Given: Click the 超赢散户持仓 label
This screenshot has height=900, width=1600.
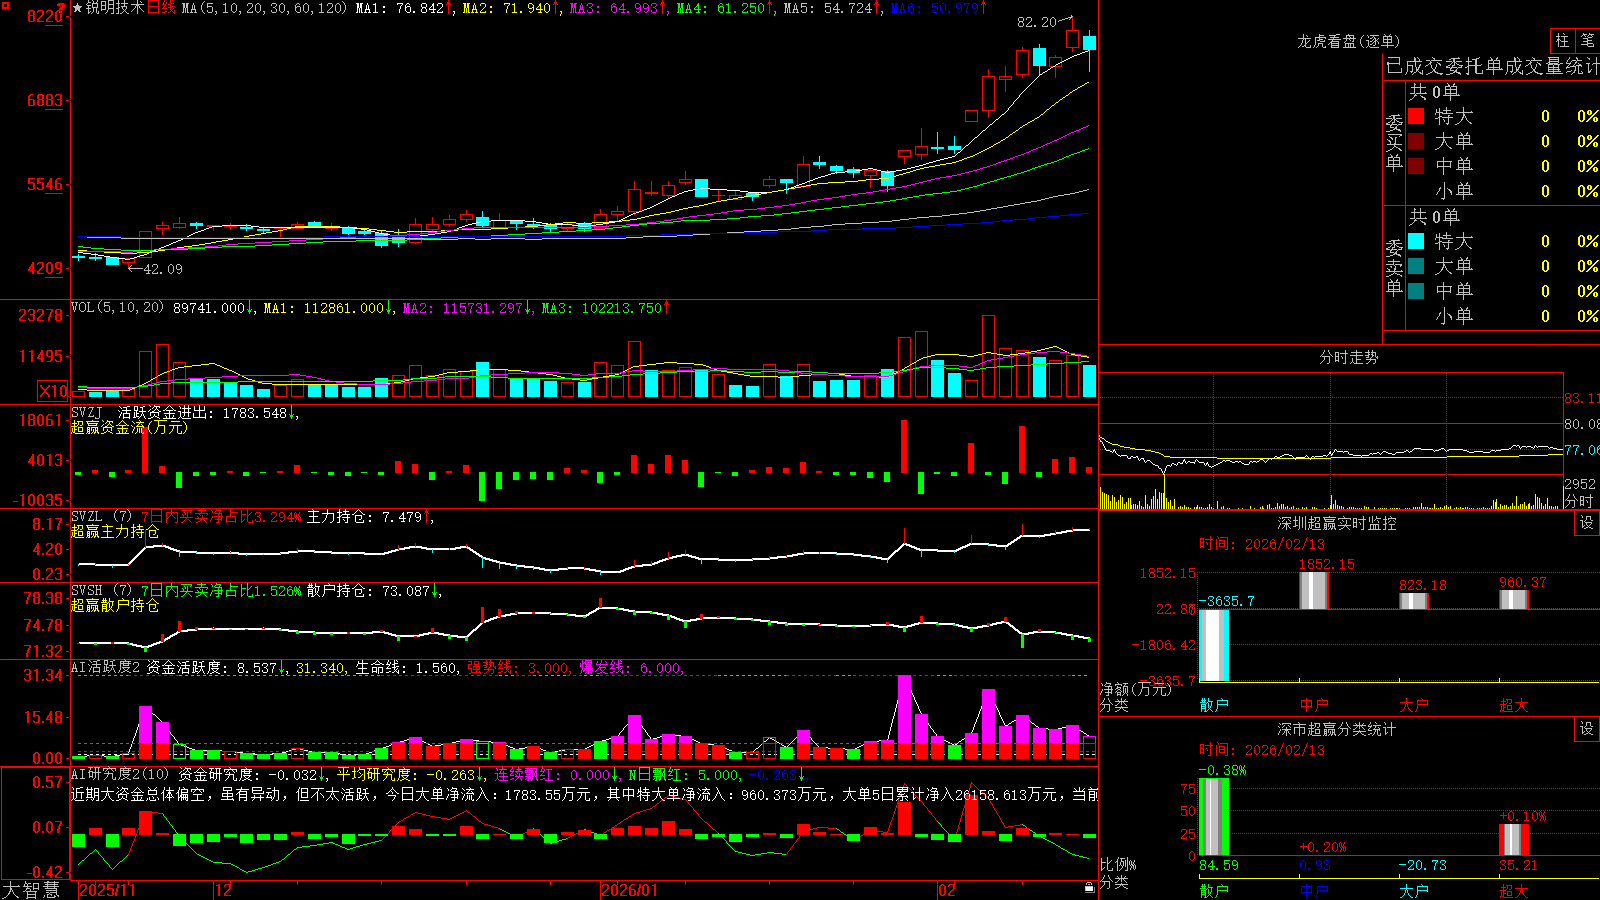Looking at the screenshot, I should (115, 605).
